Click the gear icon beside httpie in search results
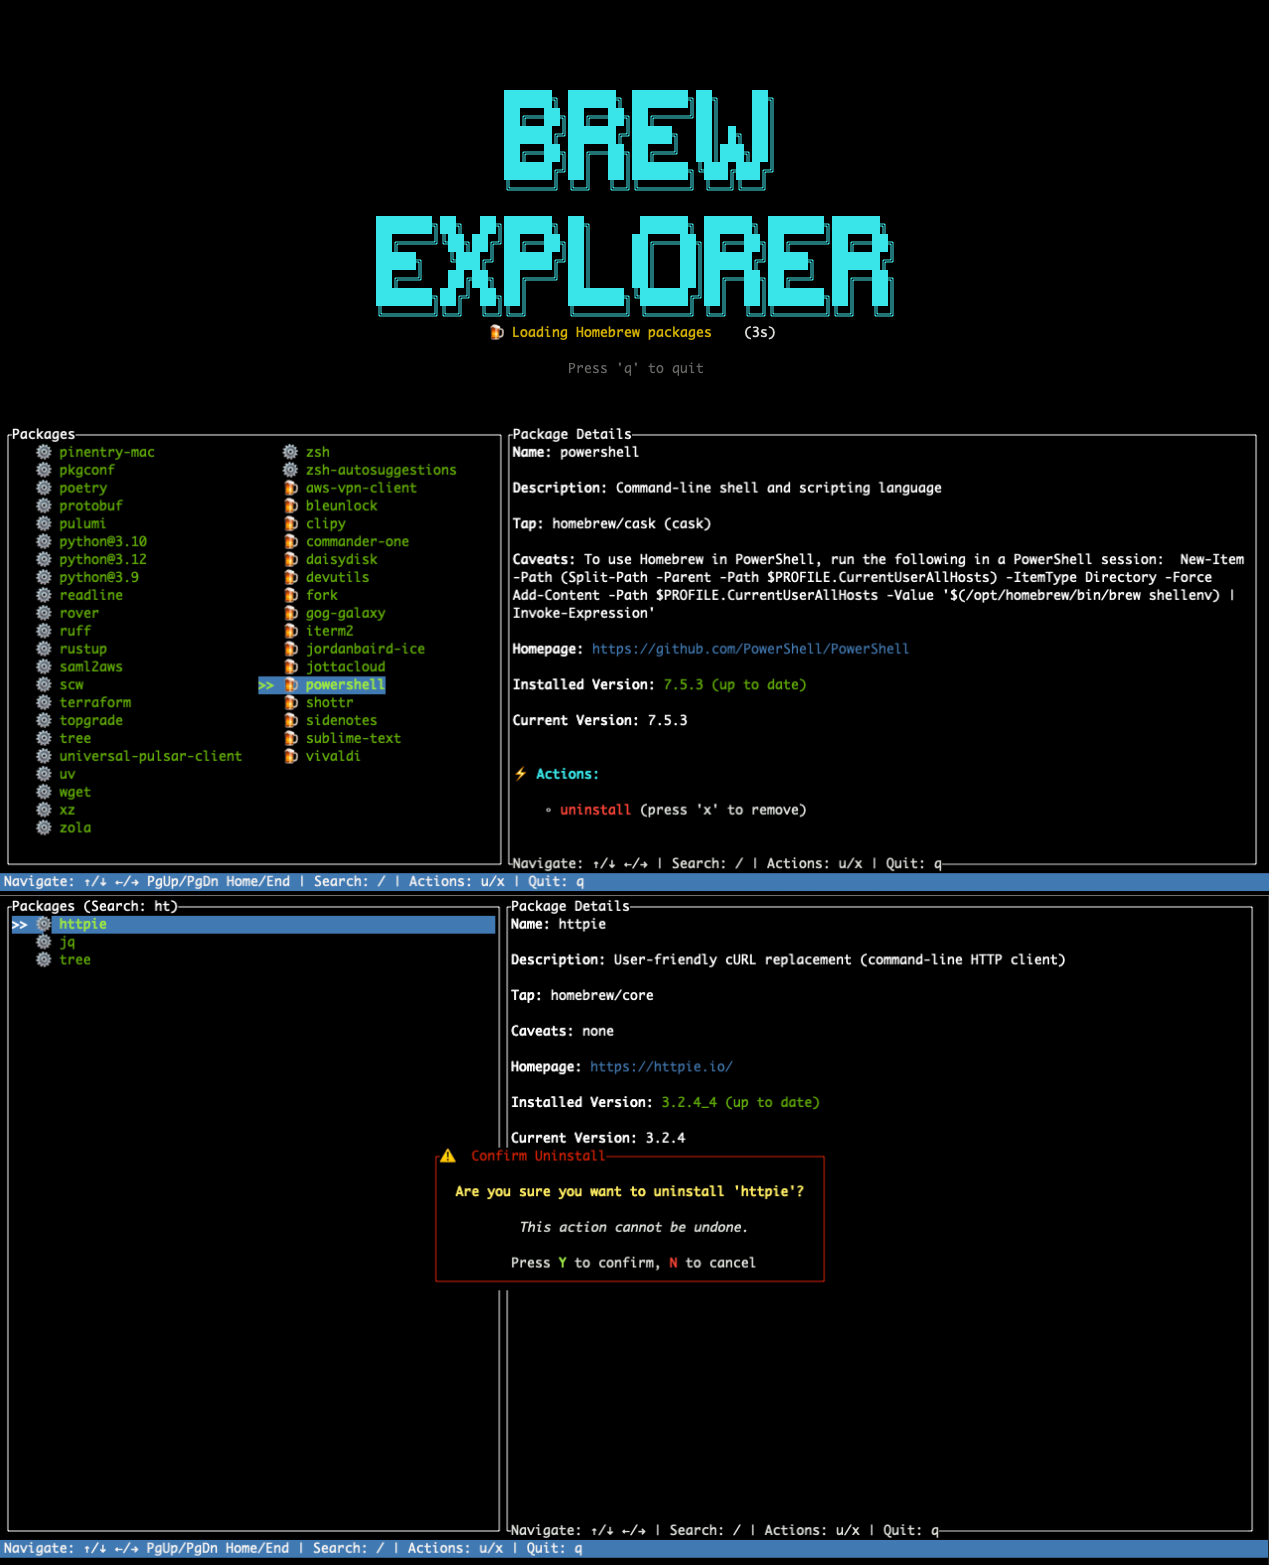The width and height of the screenshot is (1269, 1565). (44, 924)
